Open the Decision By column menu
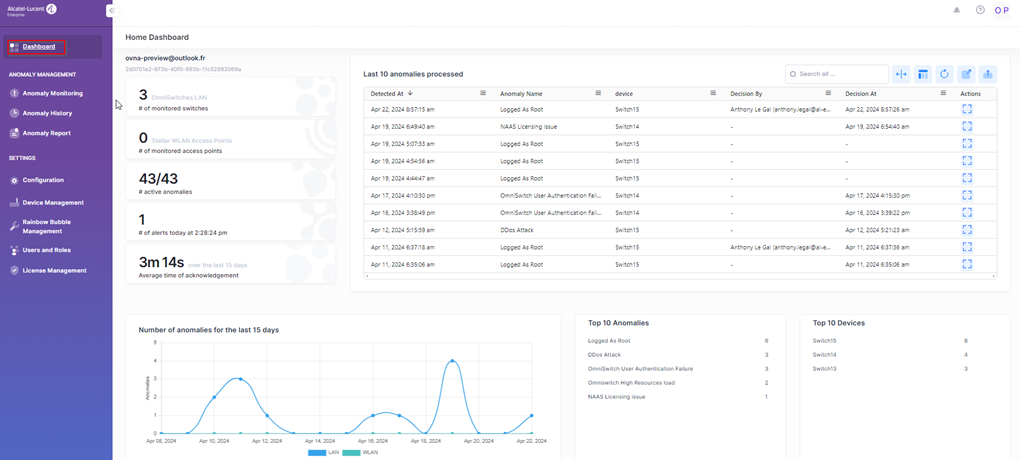This screenshot has height=460, width=1020. coord(828,93)
